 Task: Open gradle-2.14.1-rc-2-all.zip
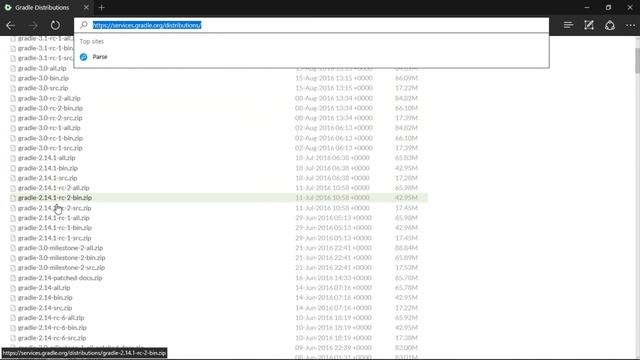pos(53,188)
